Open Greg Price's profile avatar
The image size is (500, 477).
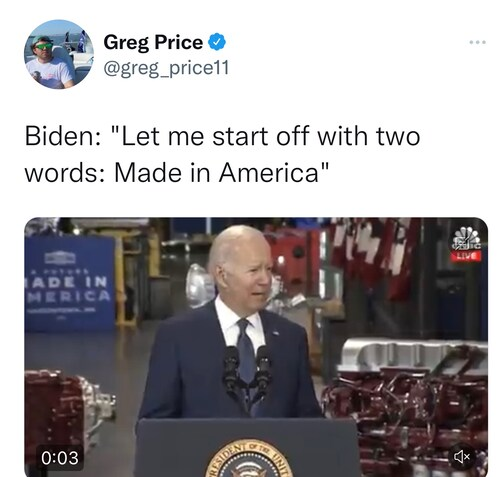click(59, 54)
